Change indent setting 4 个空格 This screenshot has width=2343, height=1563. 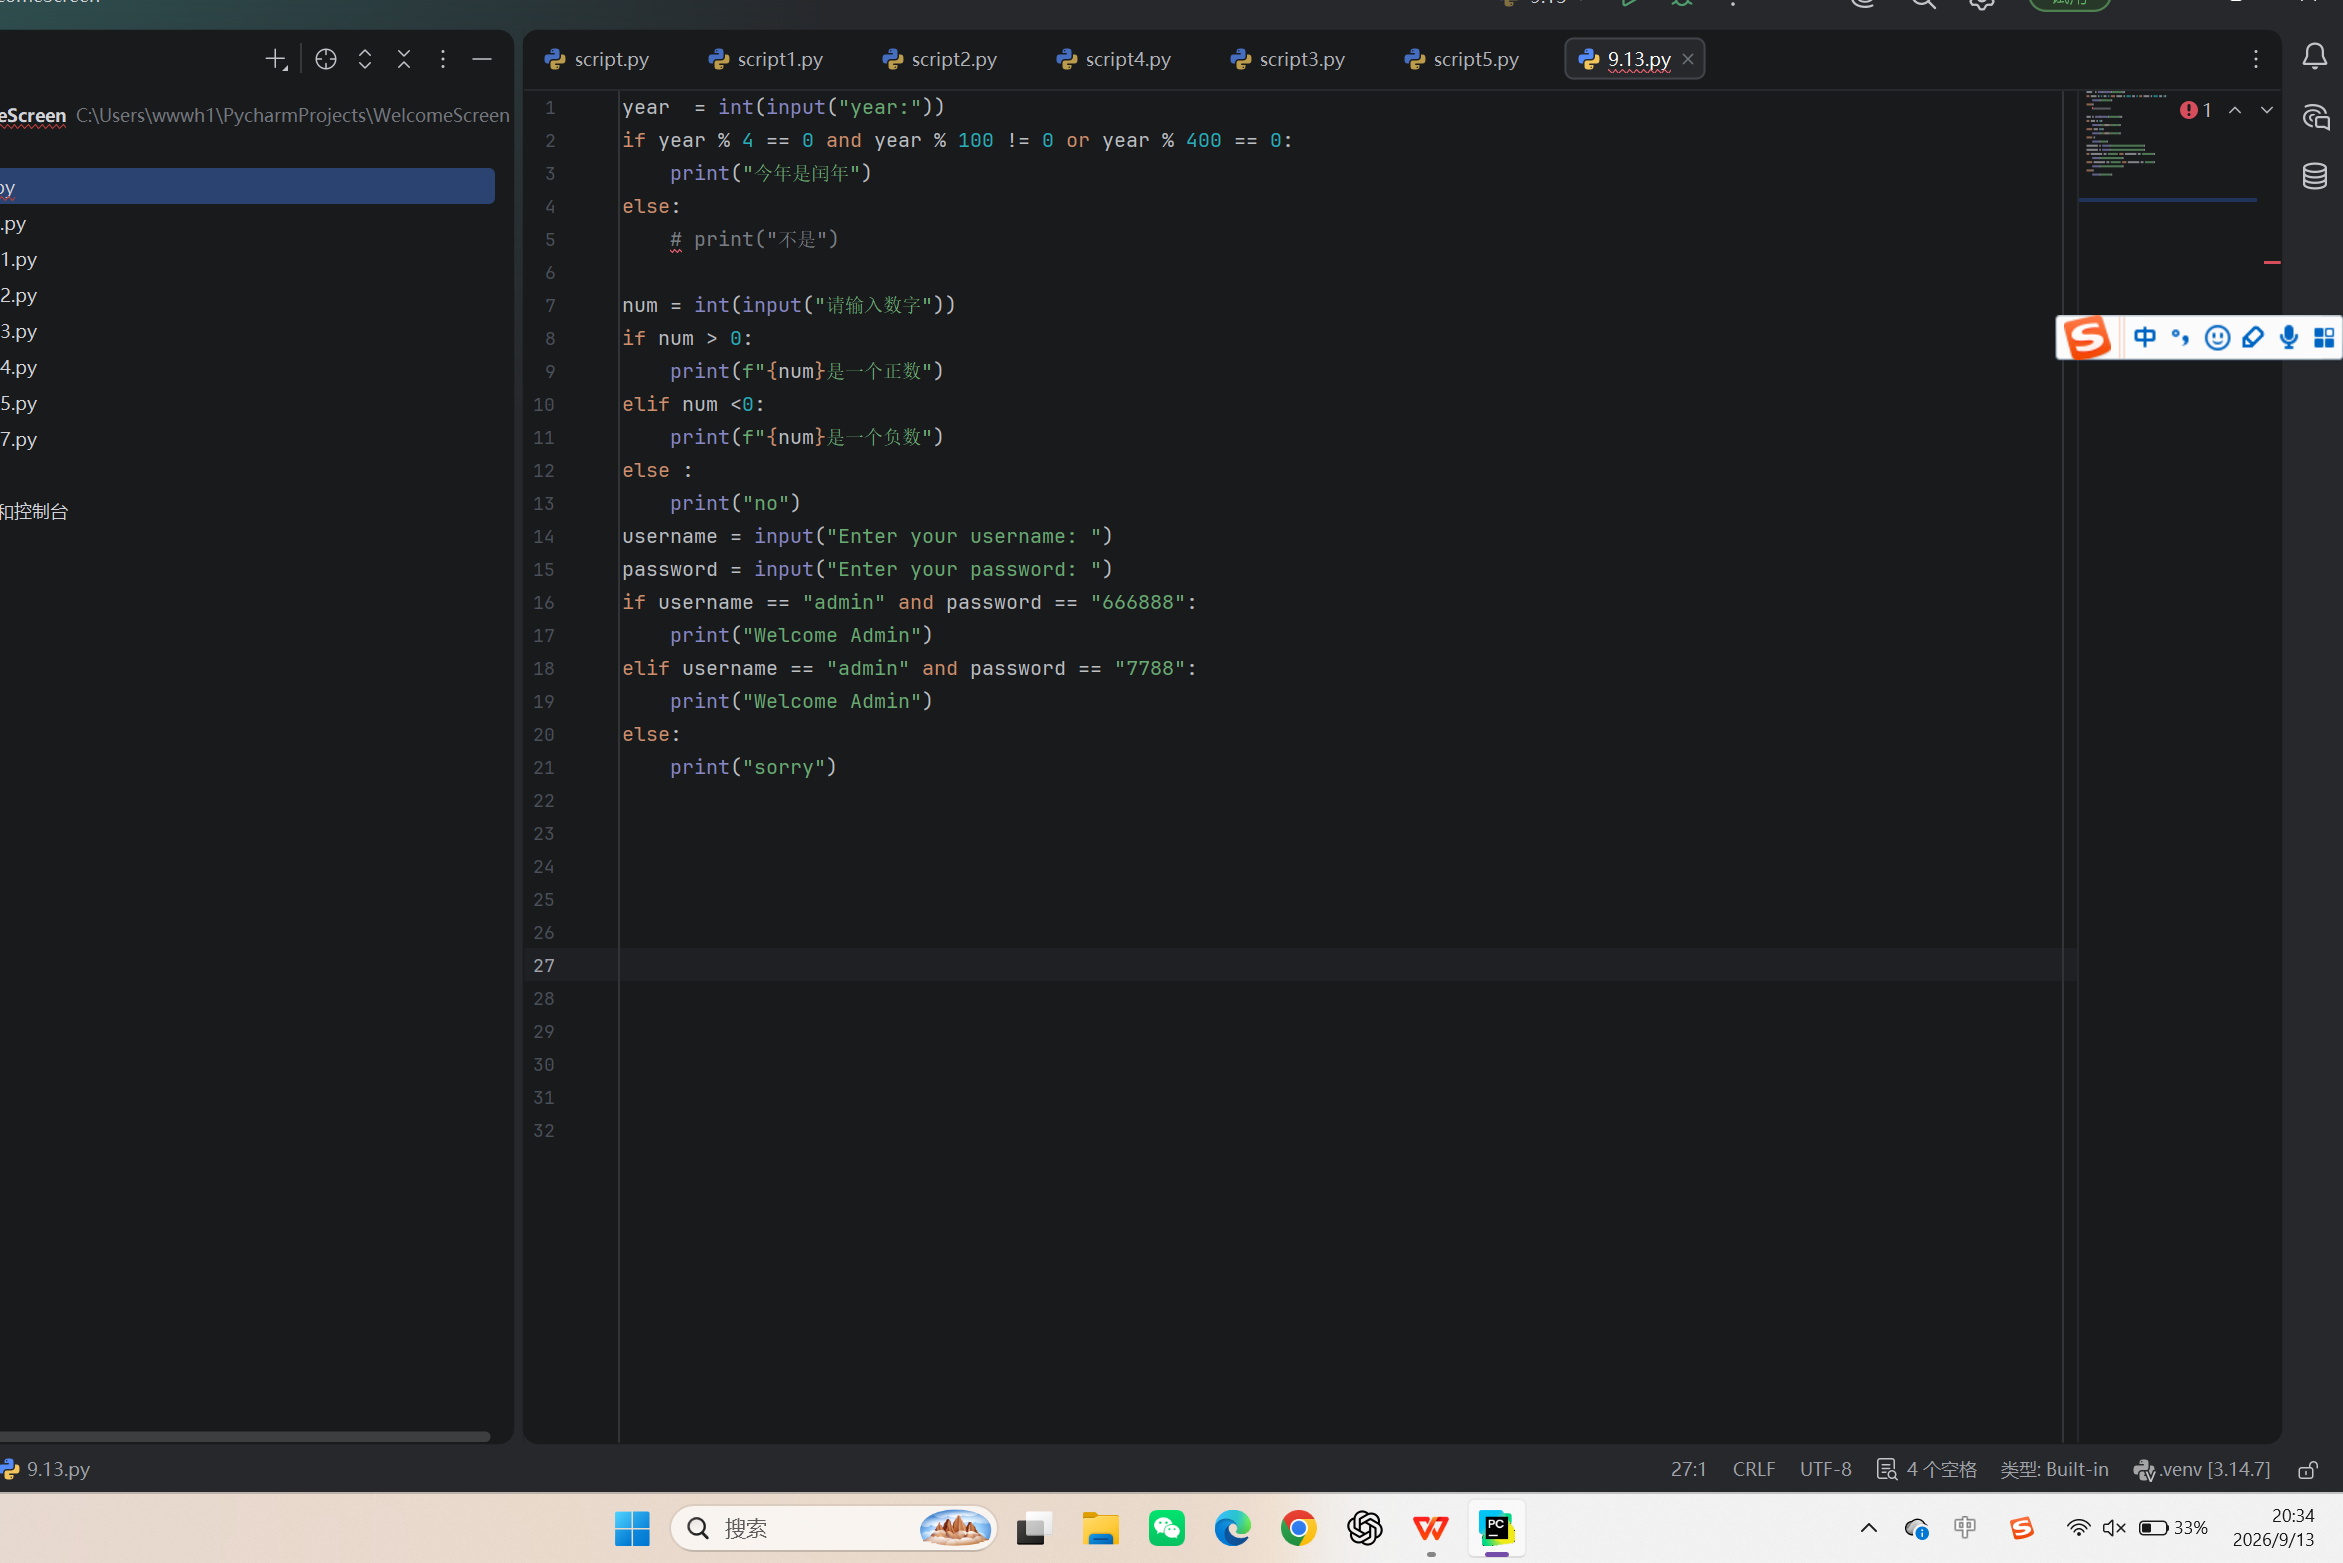point(1927,1469)
